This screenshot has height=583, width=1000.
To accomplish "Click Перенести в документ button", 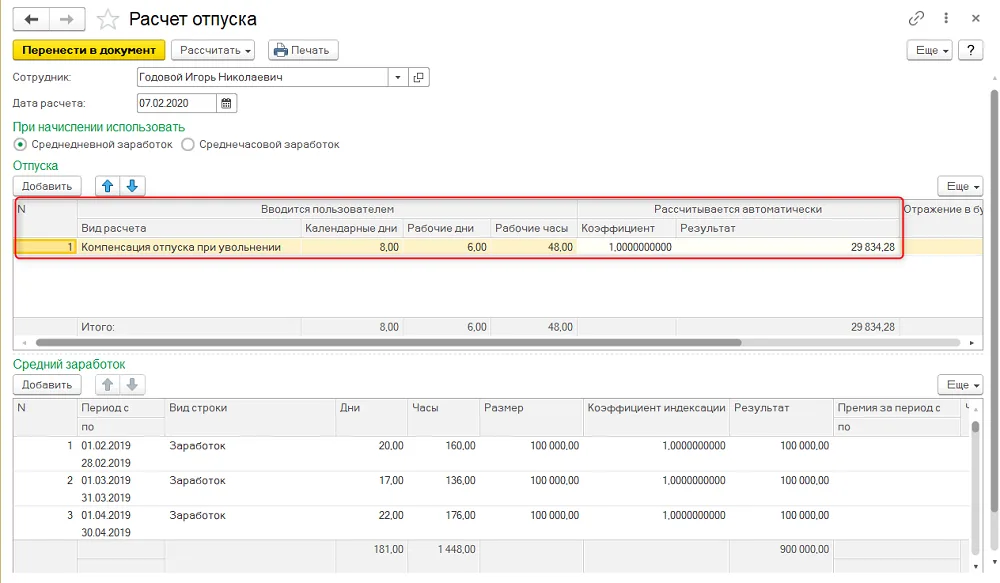I will pyautogui.click(x=89, y=50).
